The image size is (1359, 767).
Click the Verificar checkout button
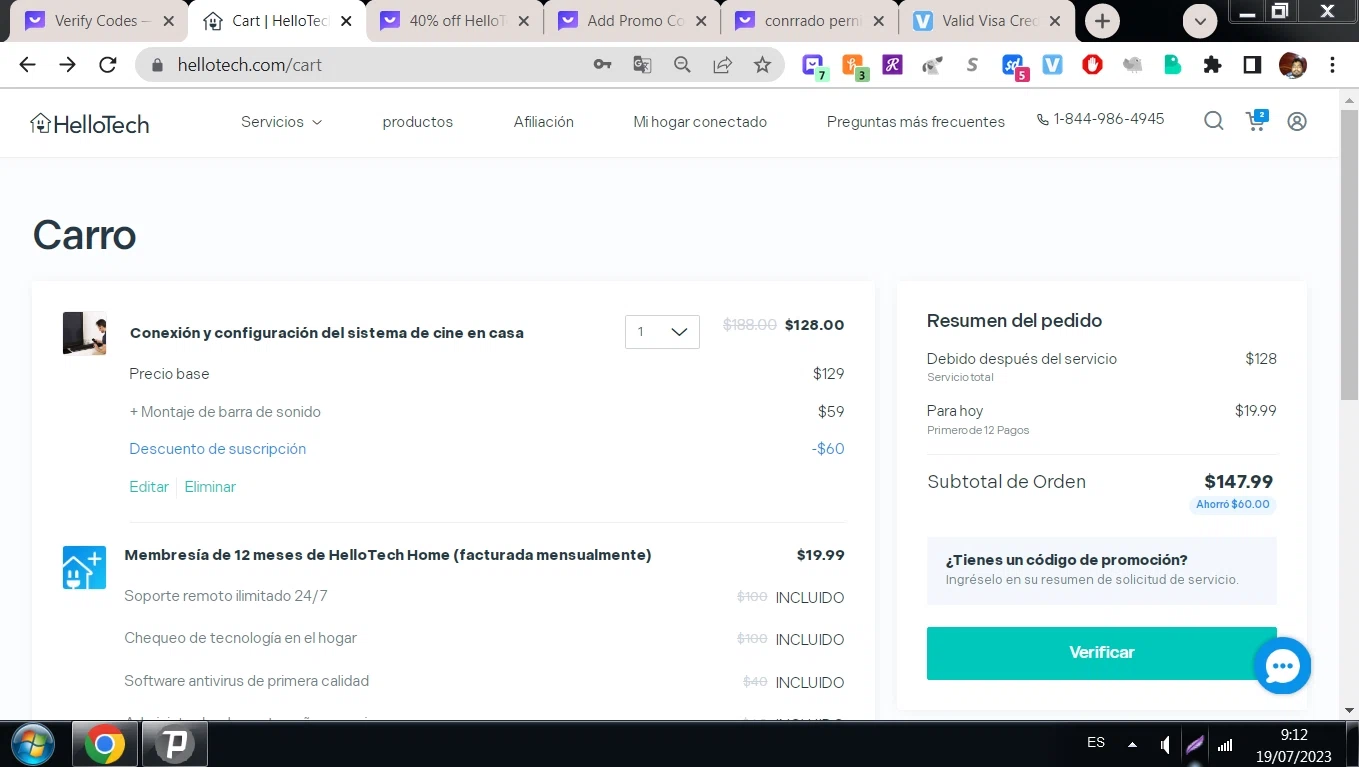1101,653
